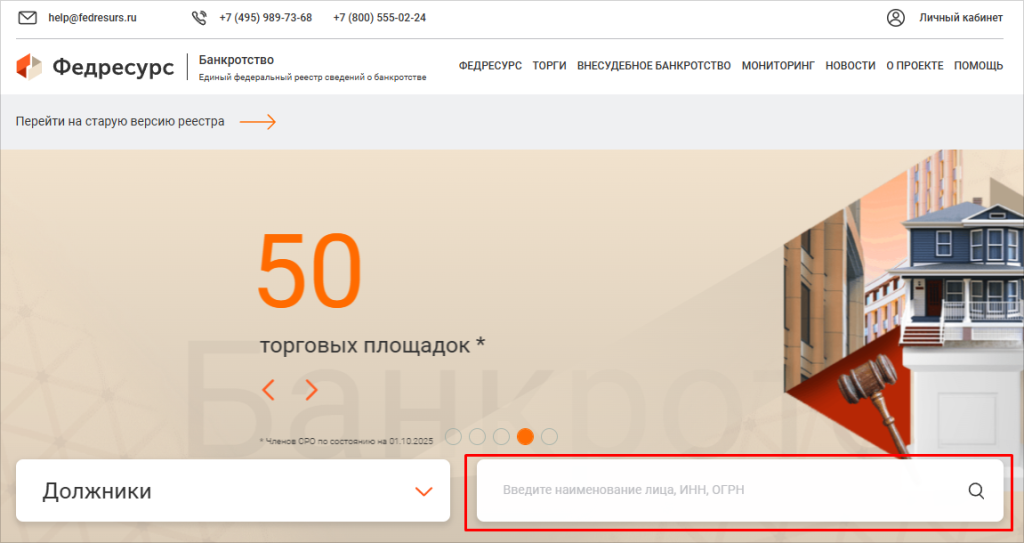Screen dimensions: 1024x543
Task: Select the last carousel dot
Action: [549, 436]
